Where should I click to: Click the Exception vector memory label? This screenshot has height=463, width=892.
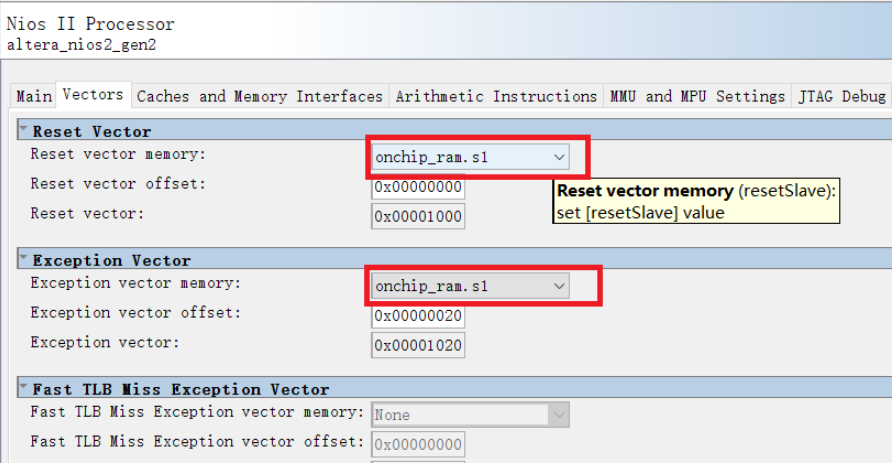pyautogui.click(x=136, y=284)
